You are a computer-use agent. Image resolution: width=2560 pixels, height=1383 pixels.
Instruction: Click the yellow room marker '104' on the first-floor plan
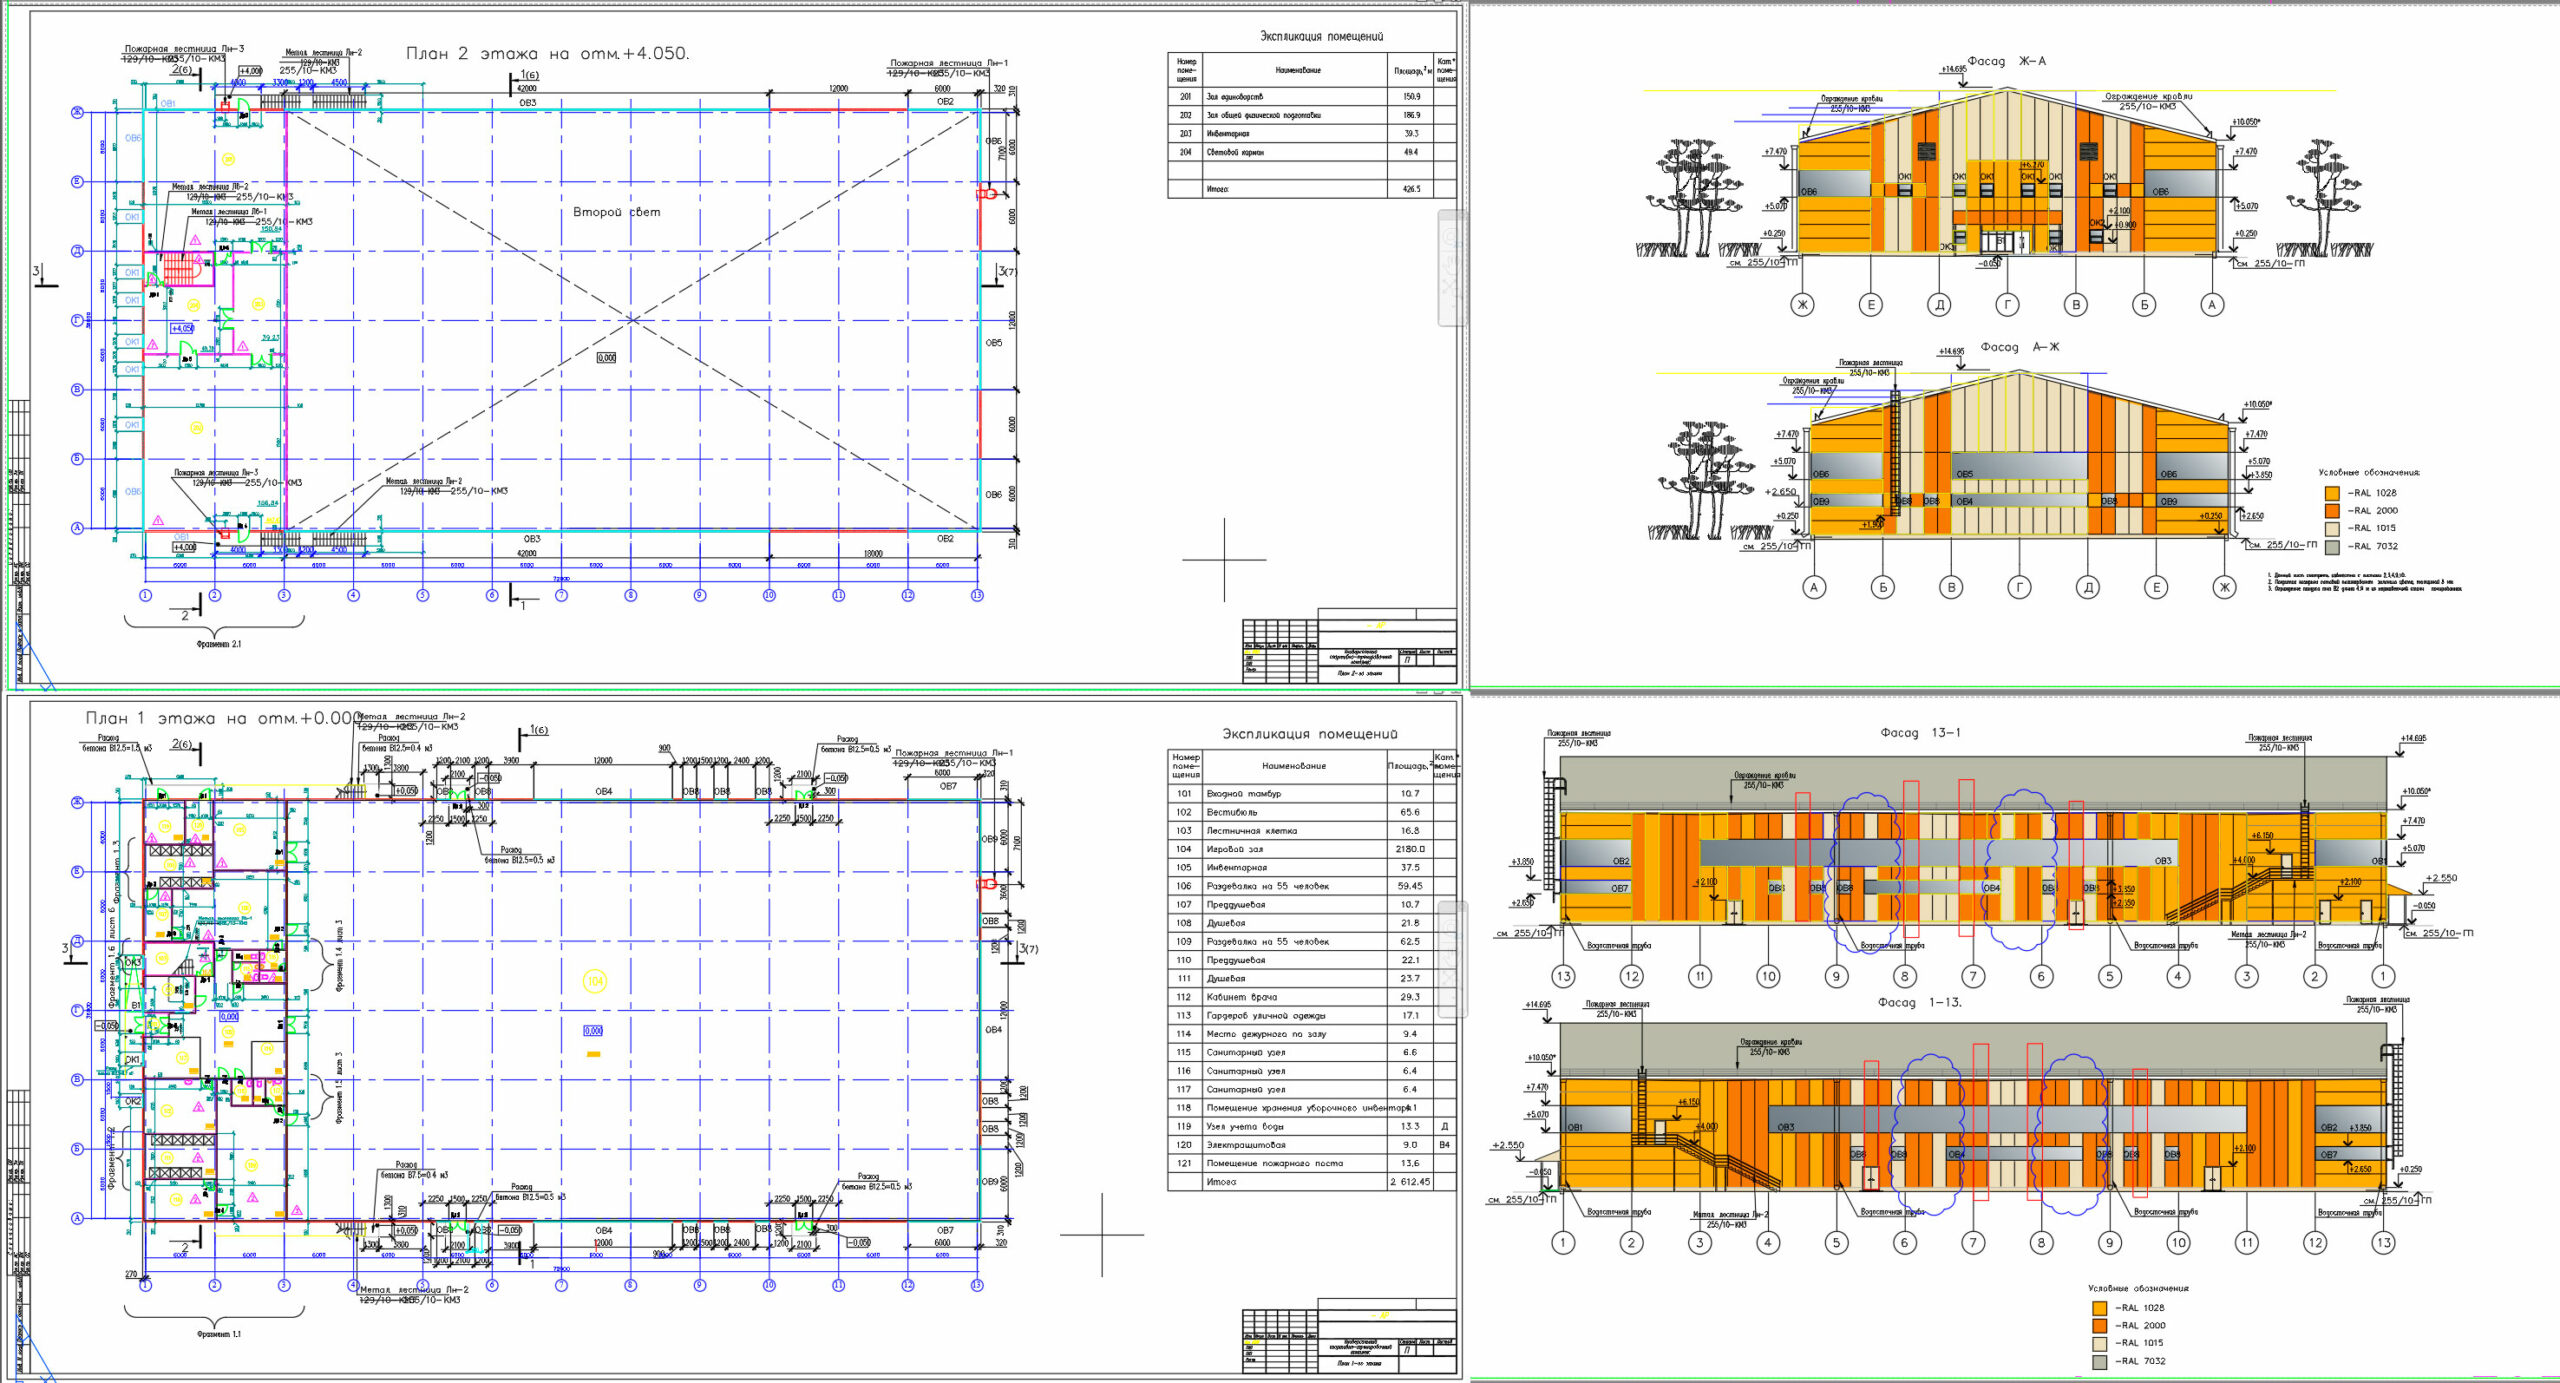pos(594,982)
